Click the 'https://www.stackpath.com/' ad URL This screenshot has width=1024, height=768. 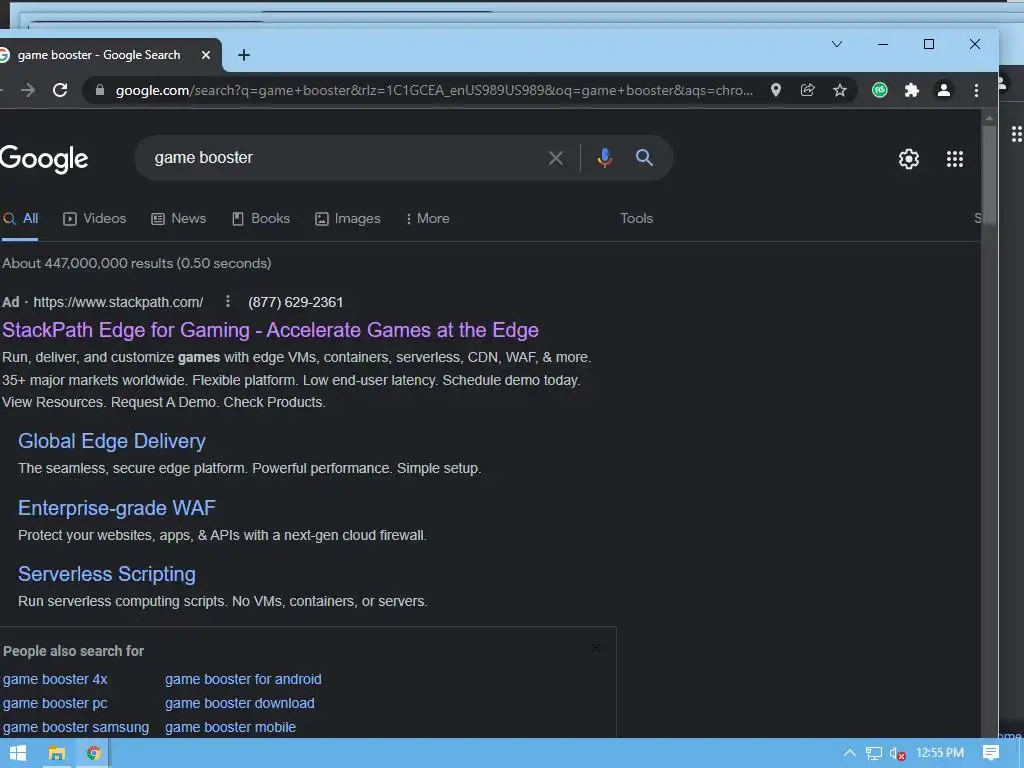[118, 302]
